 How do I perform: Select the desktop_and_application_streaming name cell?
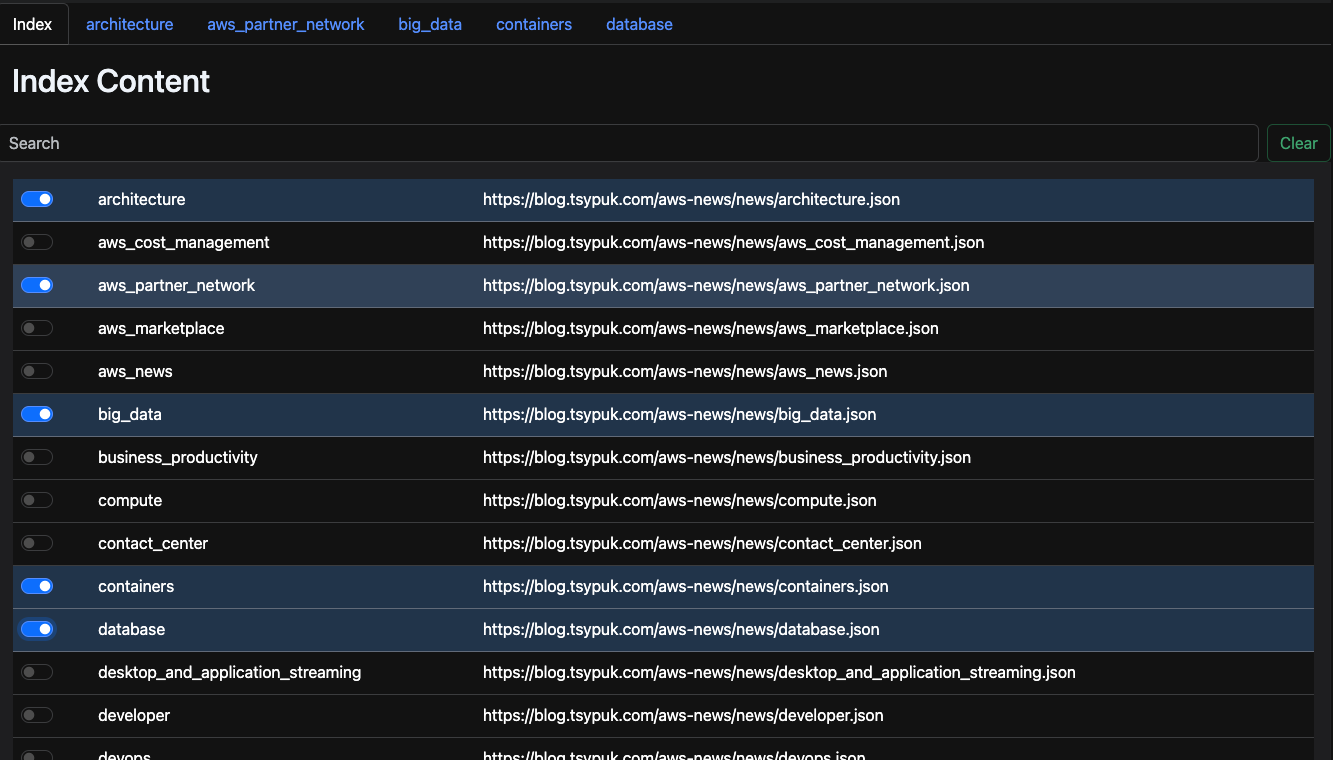pyautogui.click(x=230, y=672)
